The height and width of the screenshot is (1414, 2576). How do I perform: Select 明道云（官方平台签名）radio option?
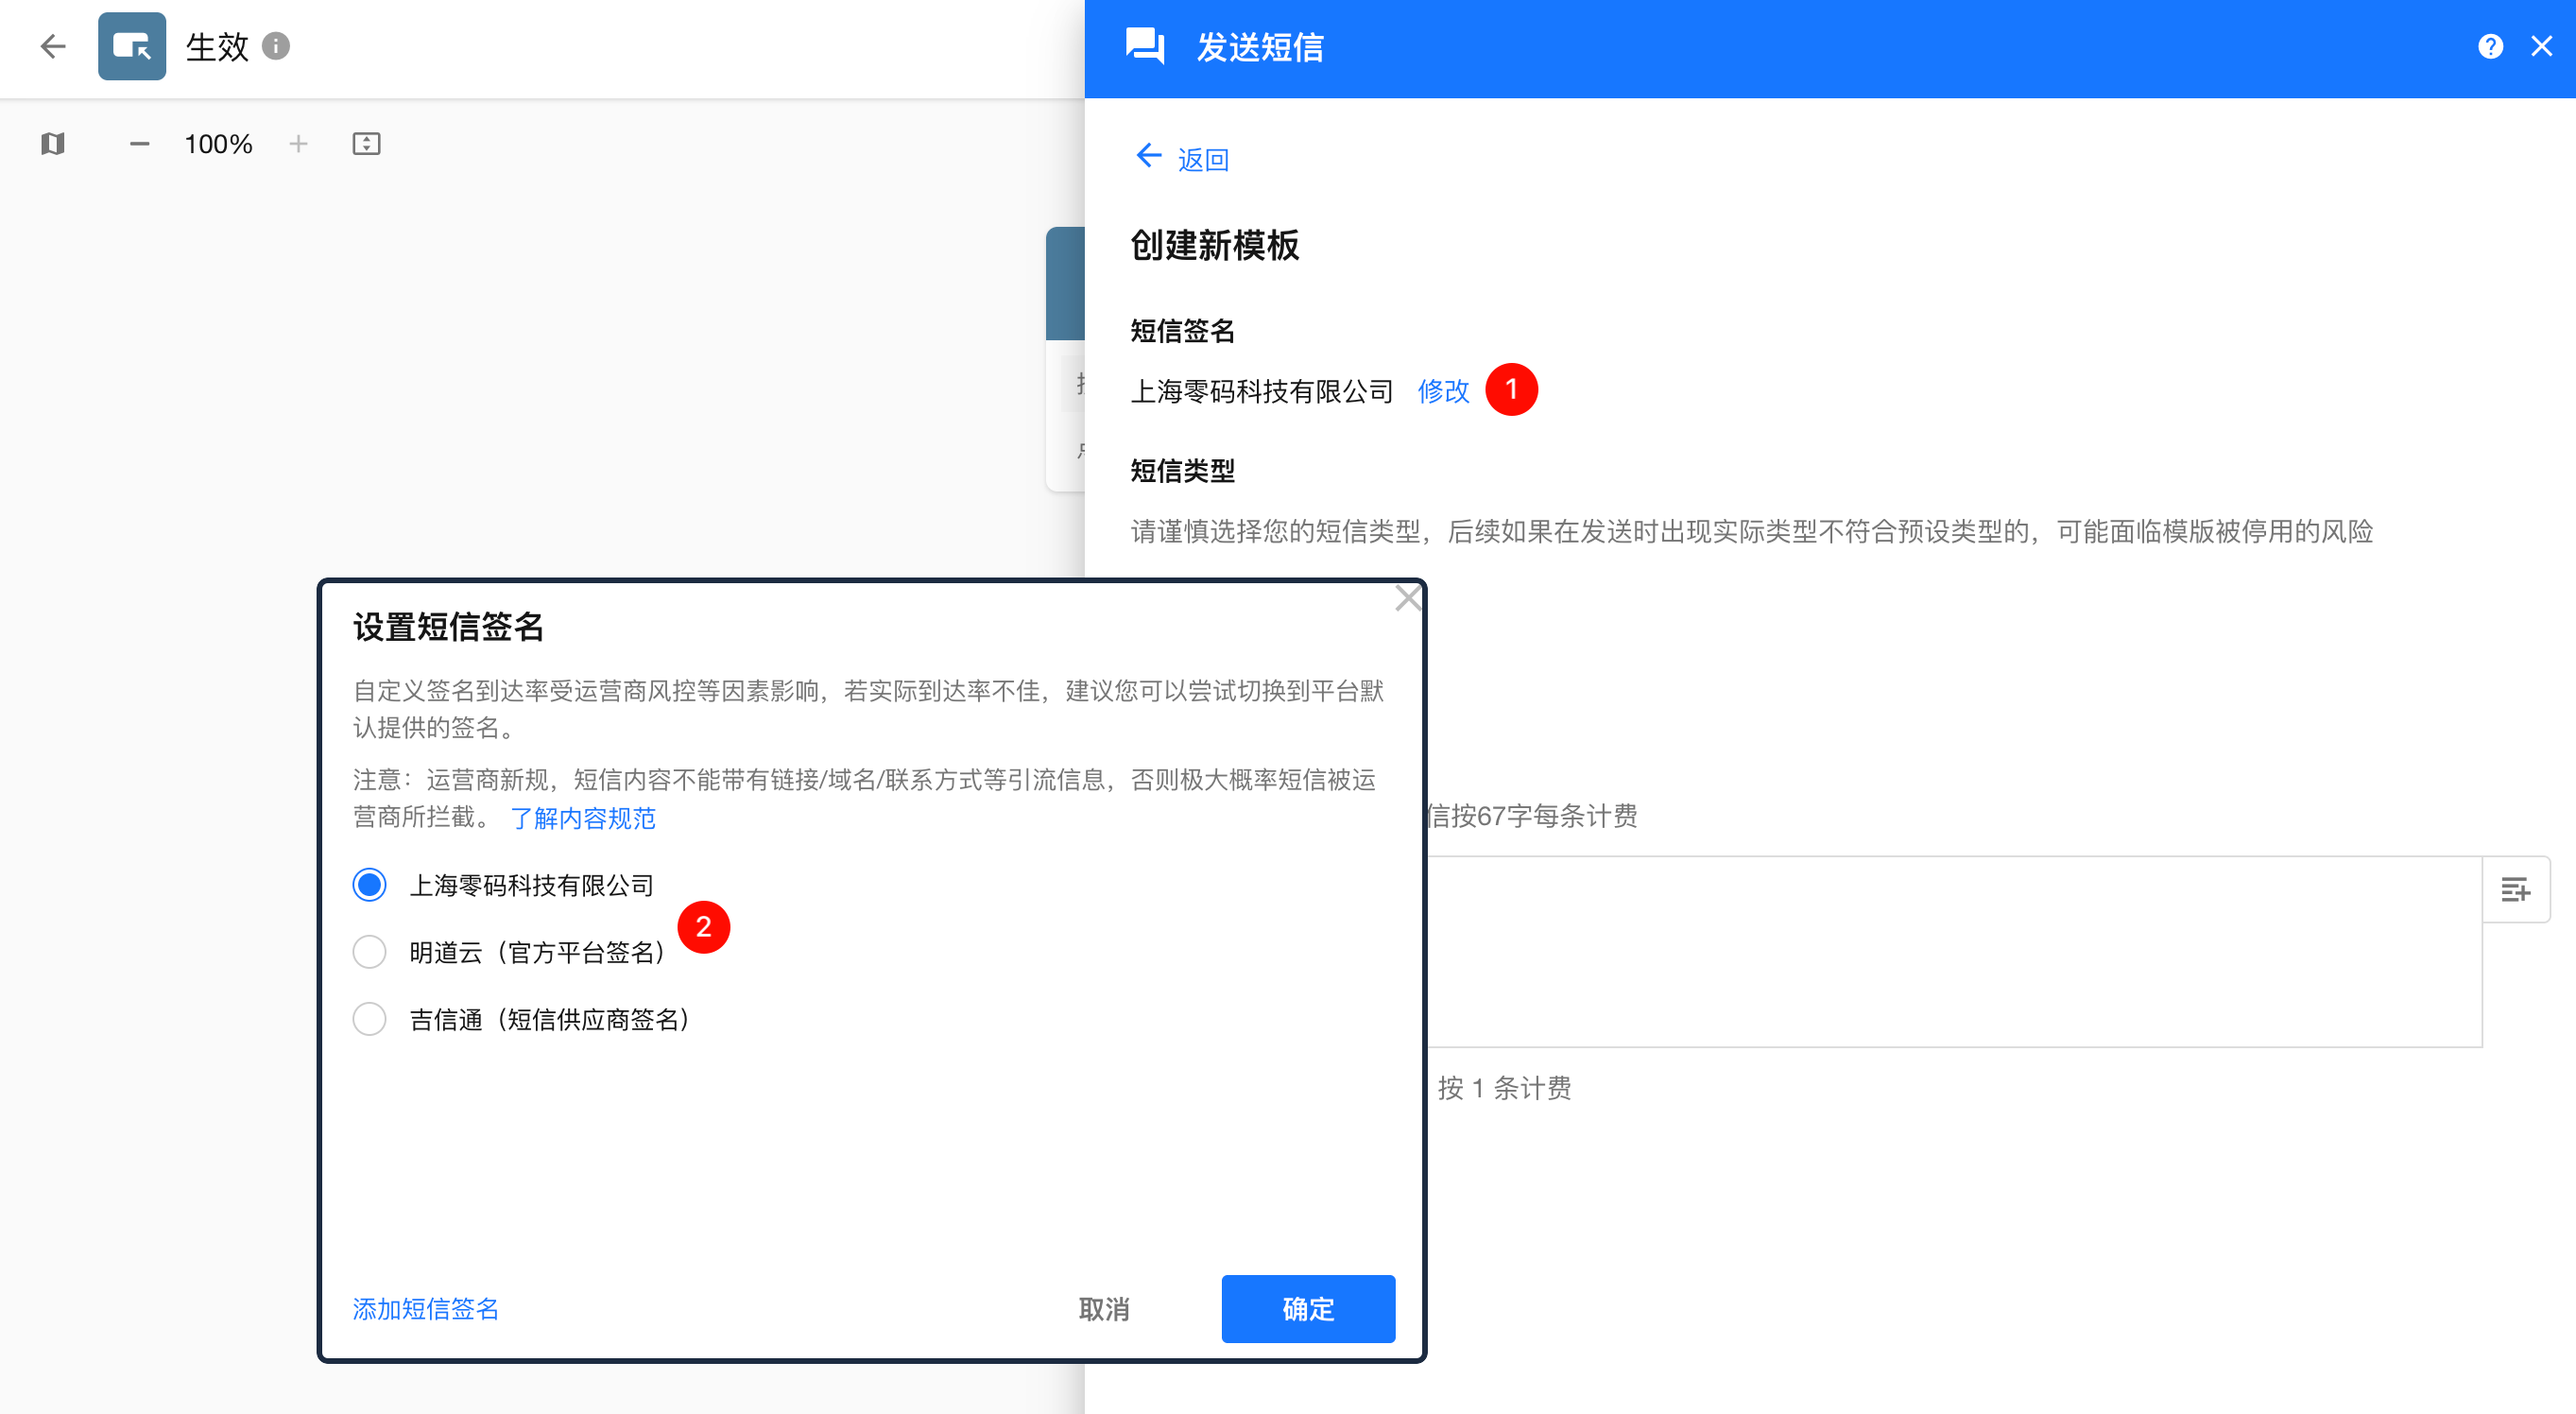(370, 952)
